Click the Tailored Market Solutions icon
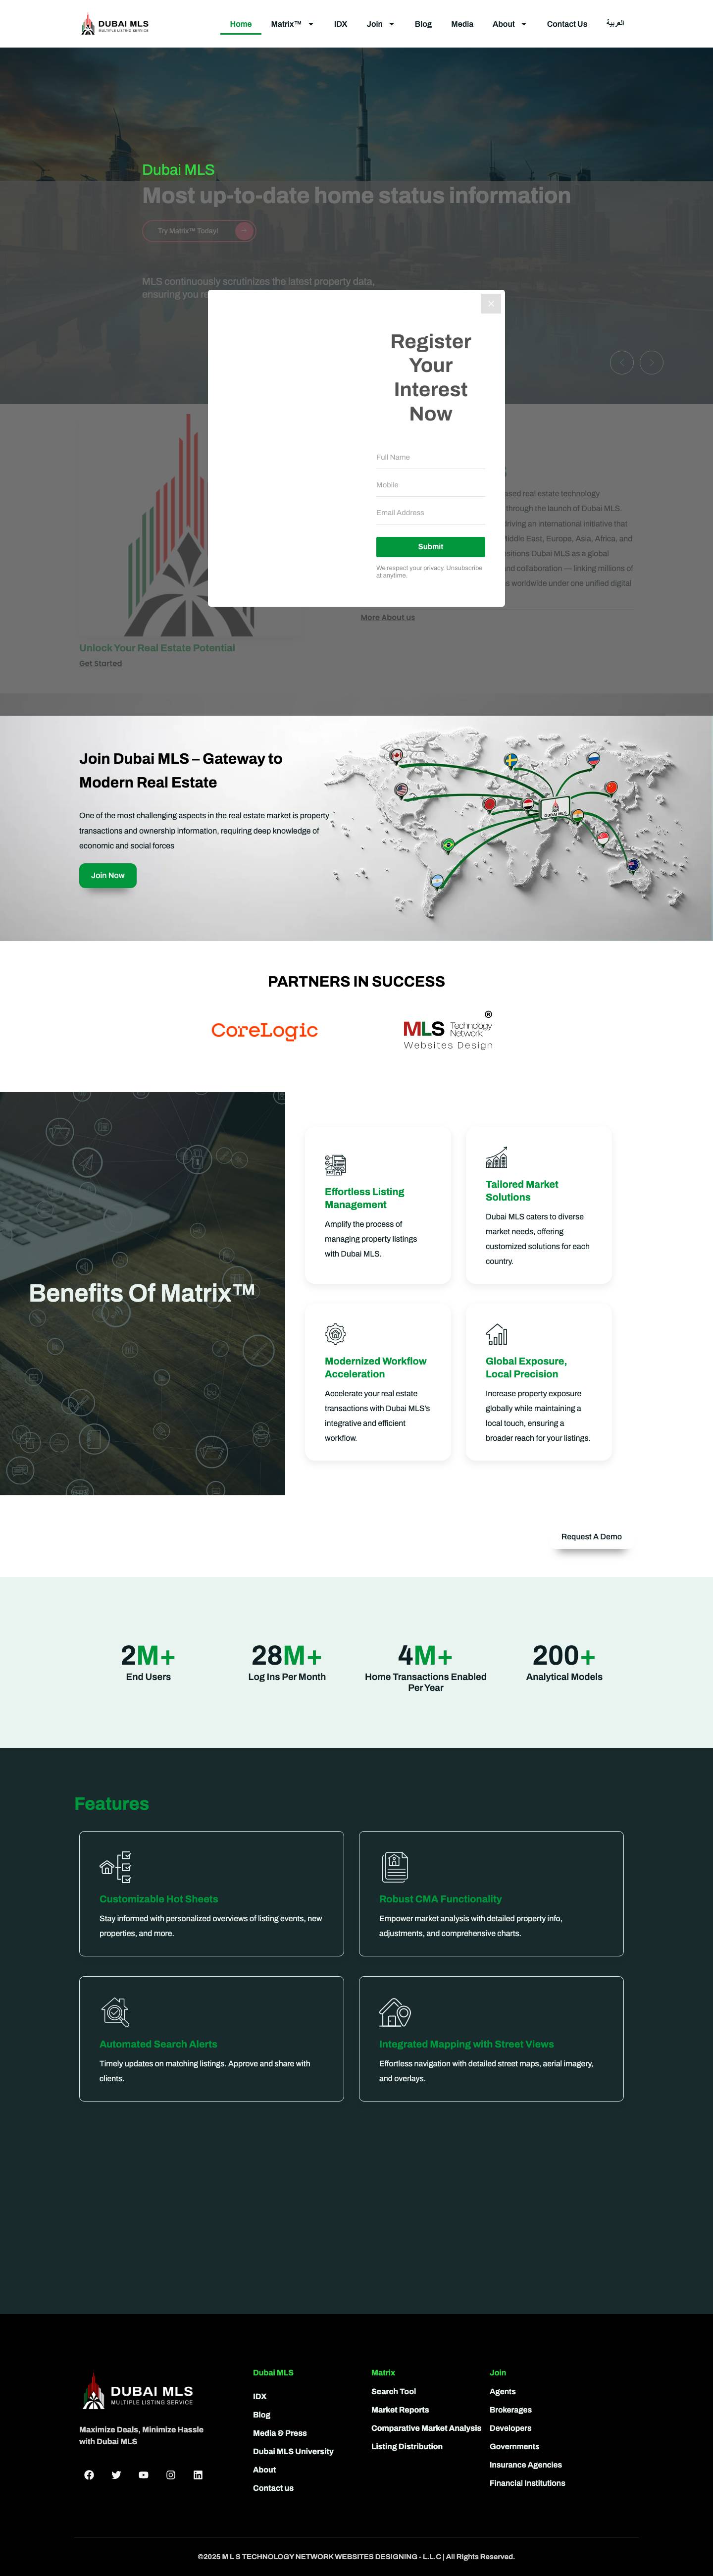 coord(497,1157)
